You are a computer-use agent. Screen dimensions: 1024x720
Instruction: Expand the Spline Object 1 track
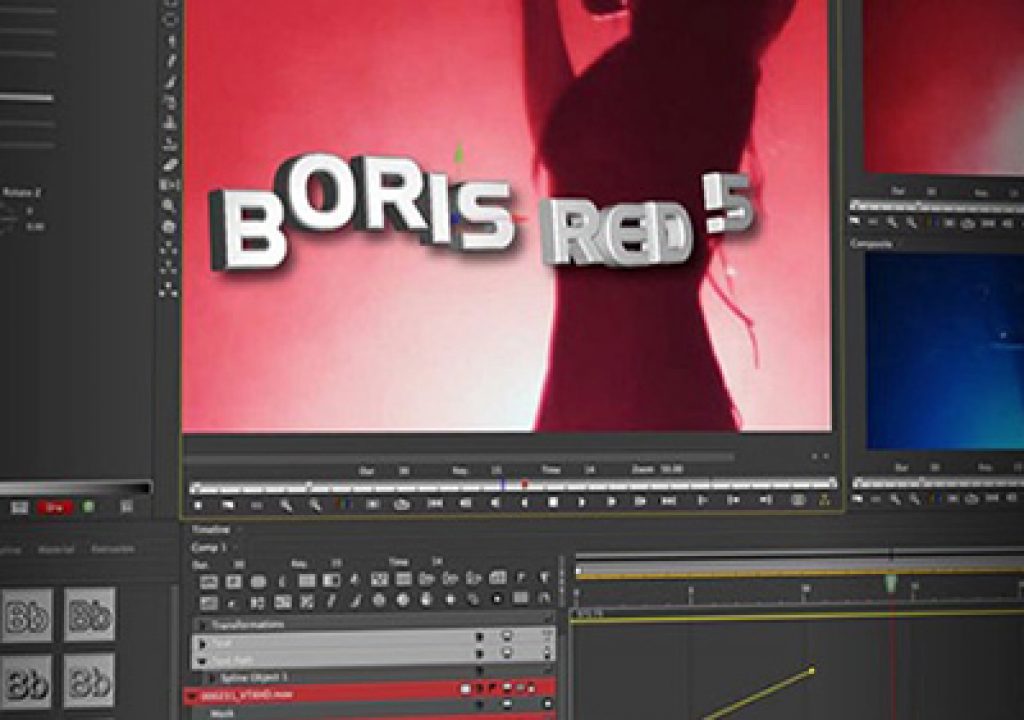click(x=210, y=678)
